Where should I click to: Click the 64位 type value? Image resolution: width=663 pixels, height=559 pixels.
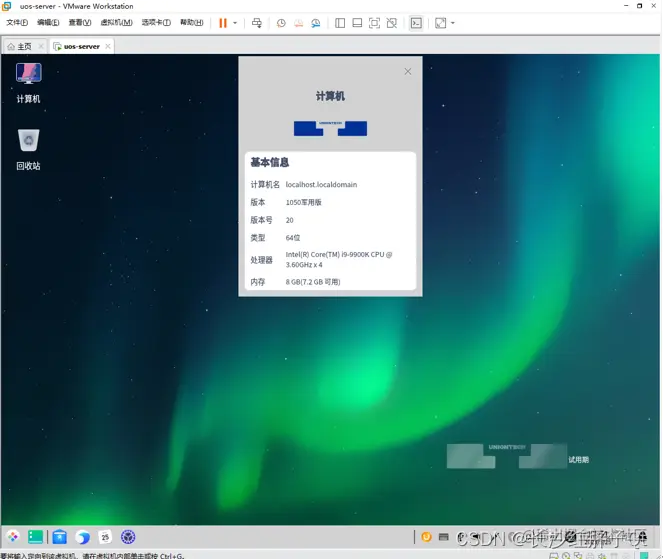click(293, 238)
